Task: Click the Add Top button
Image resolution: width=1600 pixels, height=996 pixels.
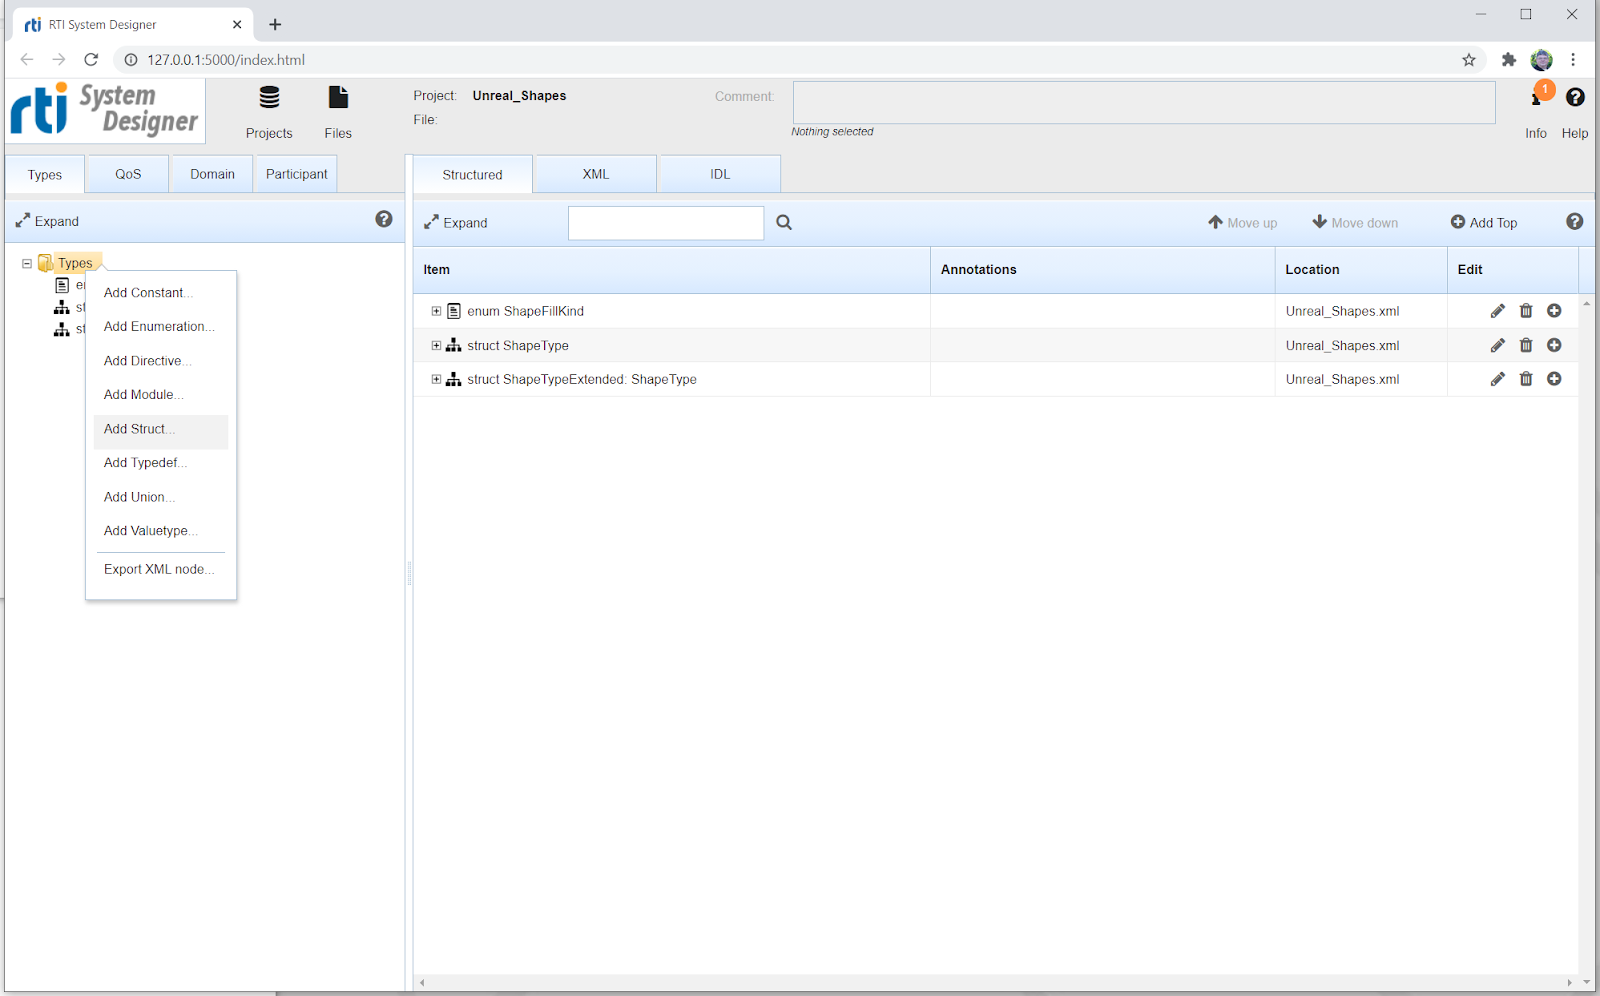Action: tap(1484, 222)
